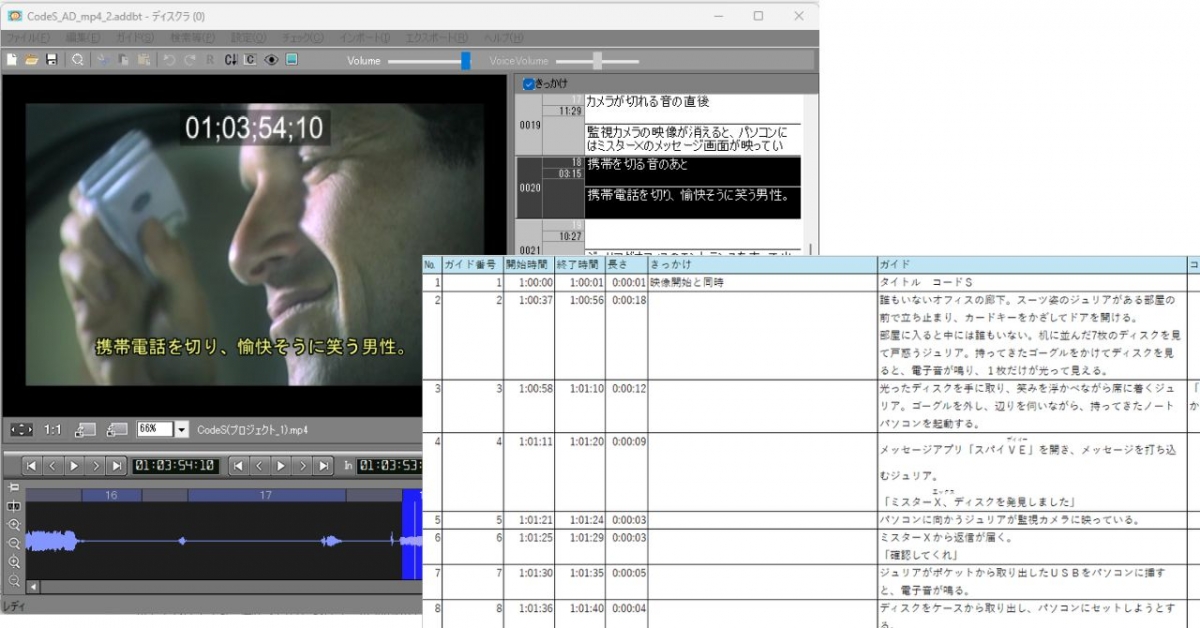
Task: Click the C with down-arrow icon
Action: click(x=231, y=60)
